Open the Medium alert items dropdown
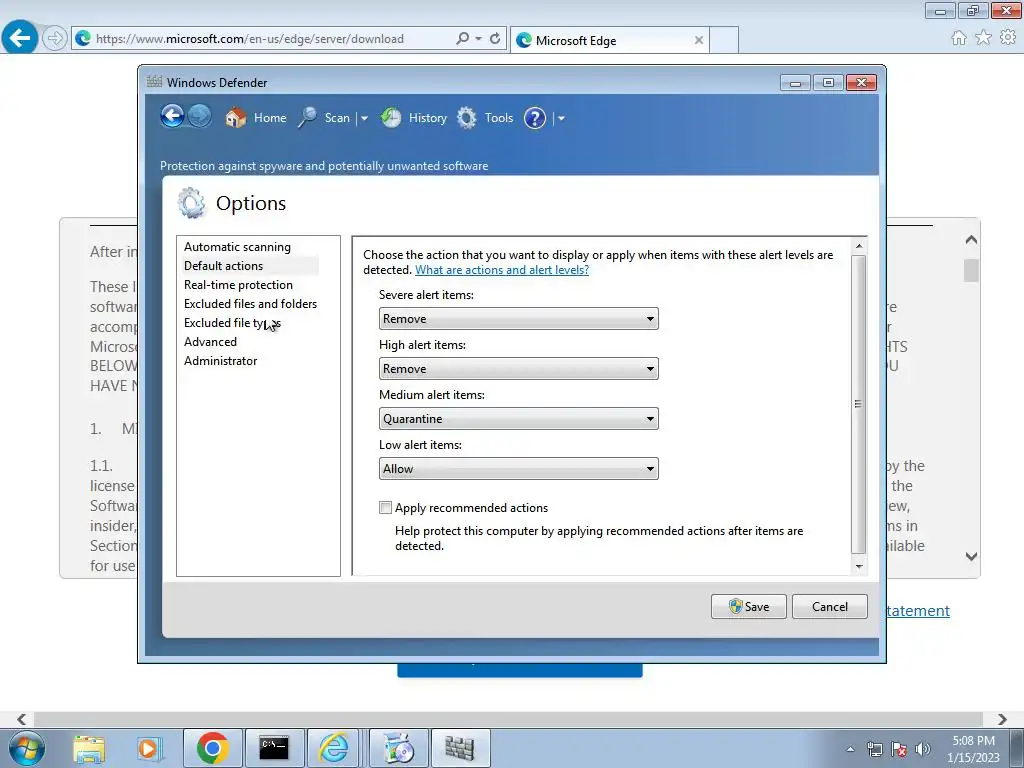The image size is (1024, 768). coord(519,419)
